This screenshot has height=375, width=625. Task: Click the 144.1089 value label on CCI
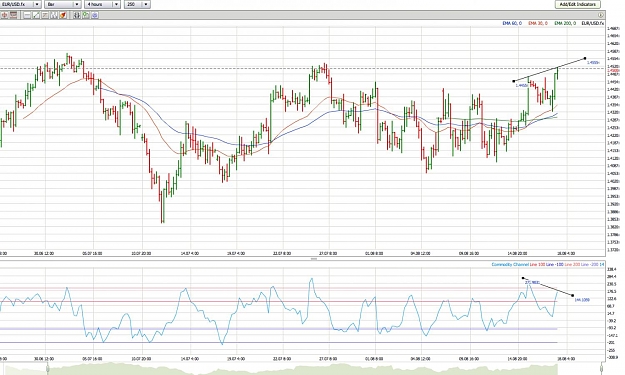[x=582, y=300]
